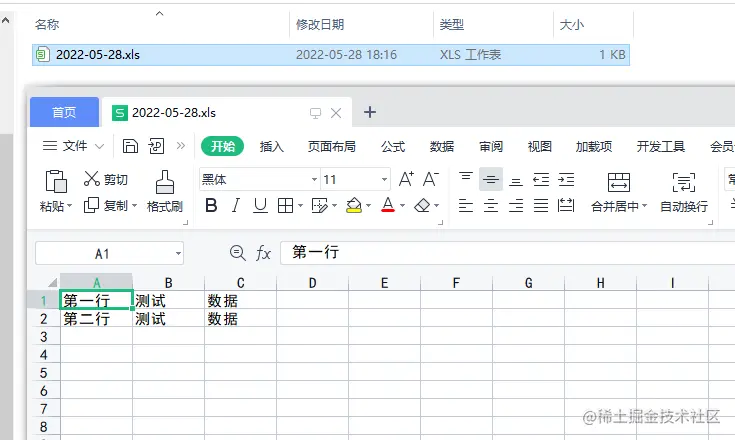Apply the red font color A
The image size is (735, 440).
[388, 205]
